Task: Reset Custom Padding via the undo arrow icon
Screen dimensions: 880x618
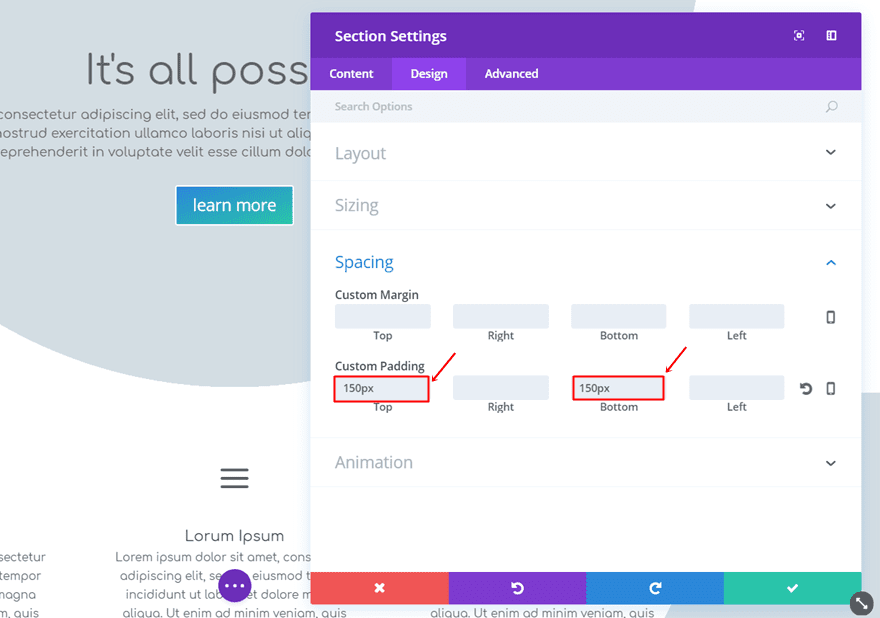Action: [806, 388]
